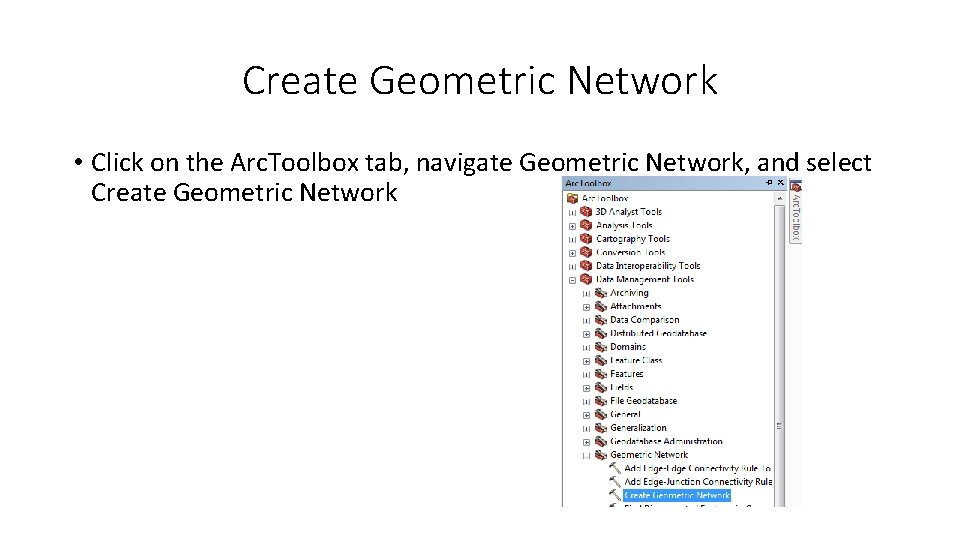
Task: Expand the 3D Analyst Tools node
Action: pos(572,212)
